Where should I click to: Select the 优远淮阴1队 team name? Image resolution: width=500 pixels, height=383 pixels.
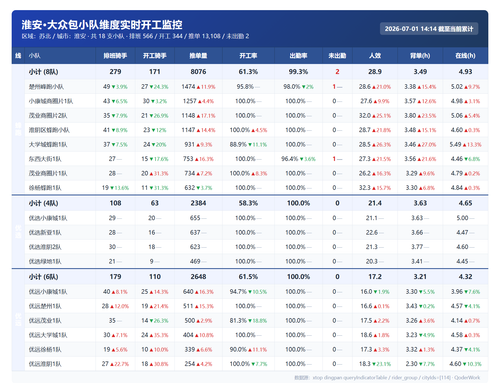coord(45,364)
